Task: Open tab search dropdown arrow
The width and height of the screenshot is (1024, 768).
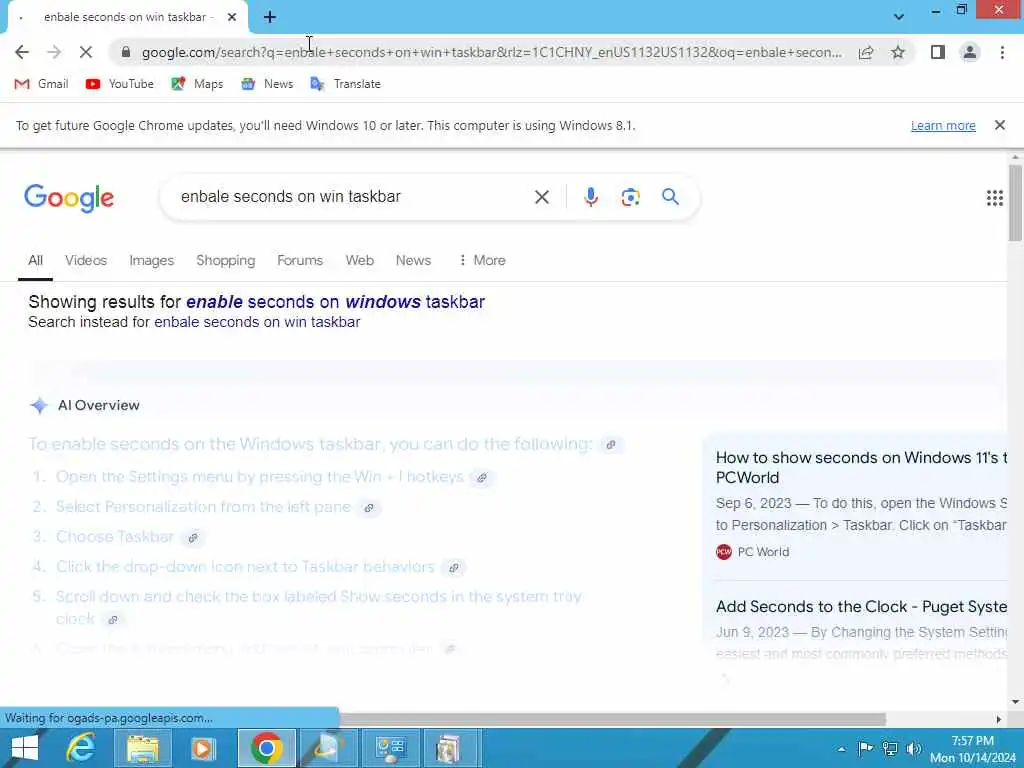Action: [899, 17]
